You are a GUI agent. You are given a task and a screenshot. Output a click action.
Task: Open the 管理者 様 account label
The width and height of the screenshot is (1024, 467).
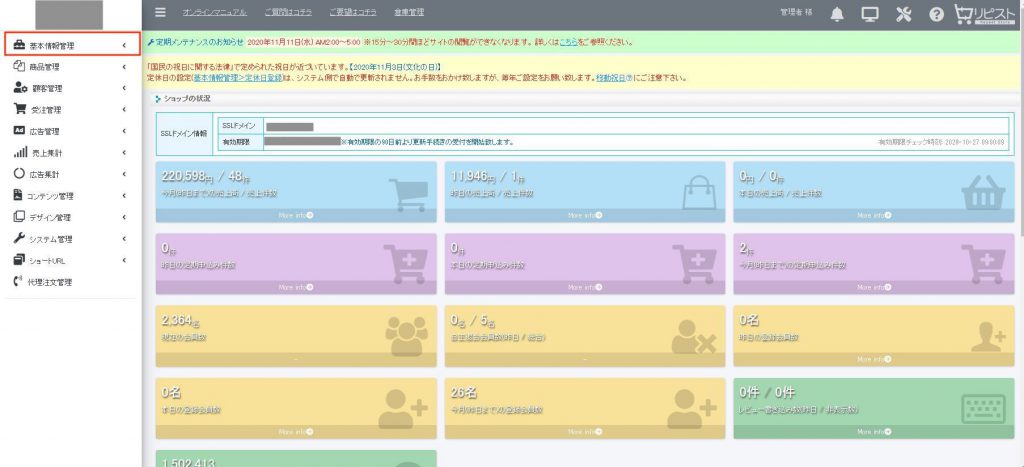tap(796, 13)
